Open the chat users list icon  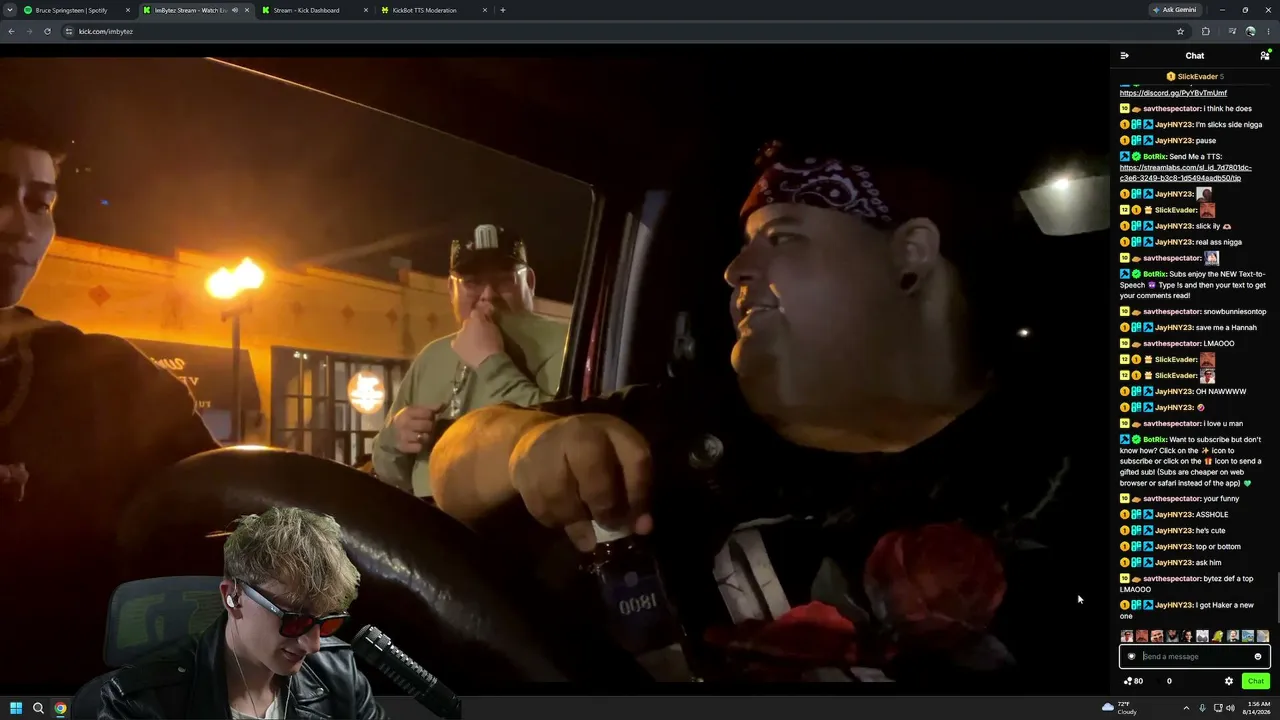[1264, 56]
